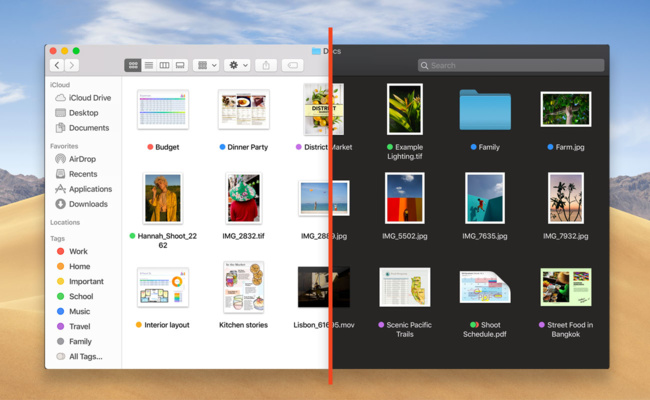The height and width of the screenshot is (400, 650).
Task: Select Recents in the Favorites sidebar
Action: point(83,174)
